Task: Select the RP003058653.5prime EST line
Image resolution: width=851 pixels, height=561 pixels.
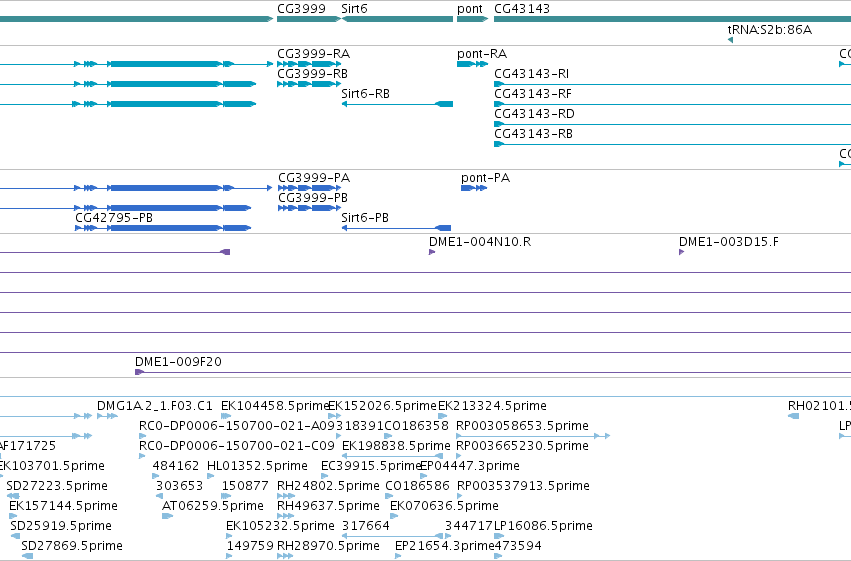Action: click(x=534, y=436)
